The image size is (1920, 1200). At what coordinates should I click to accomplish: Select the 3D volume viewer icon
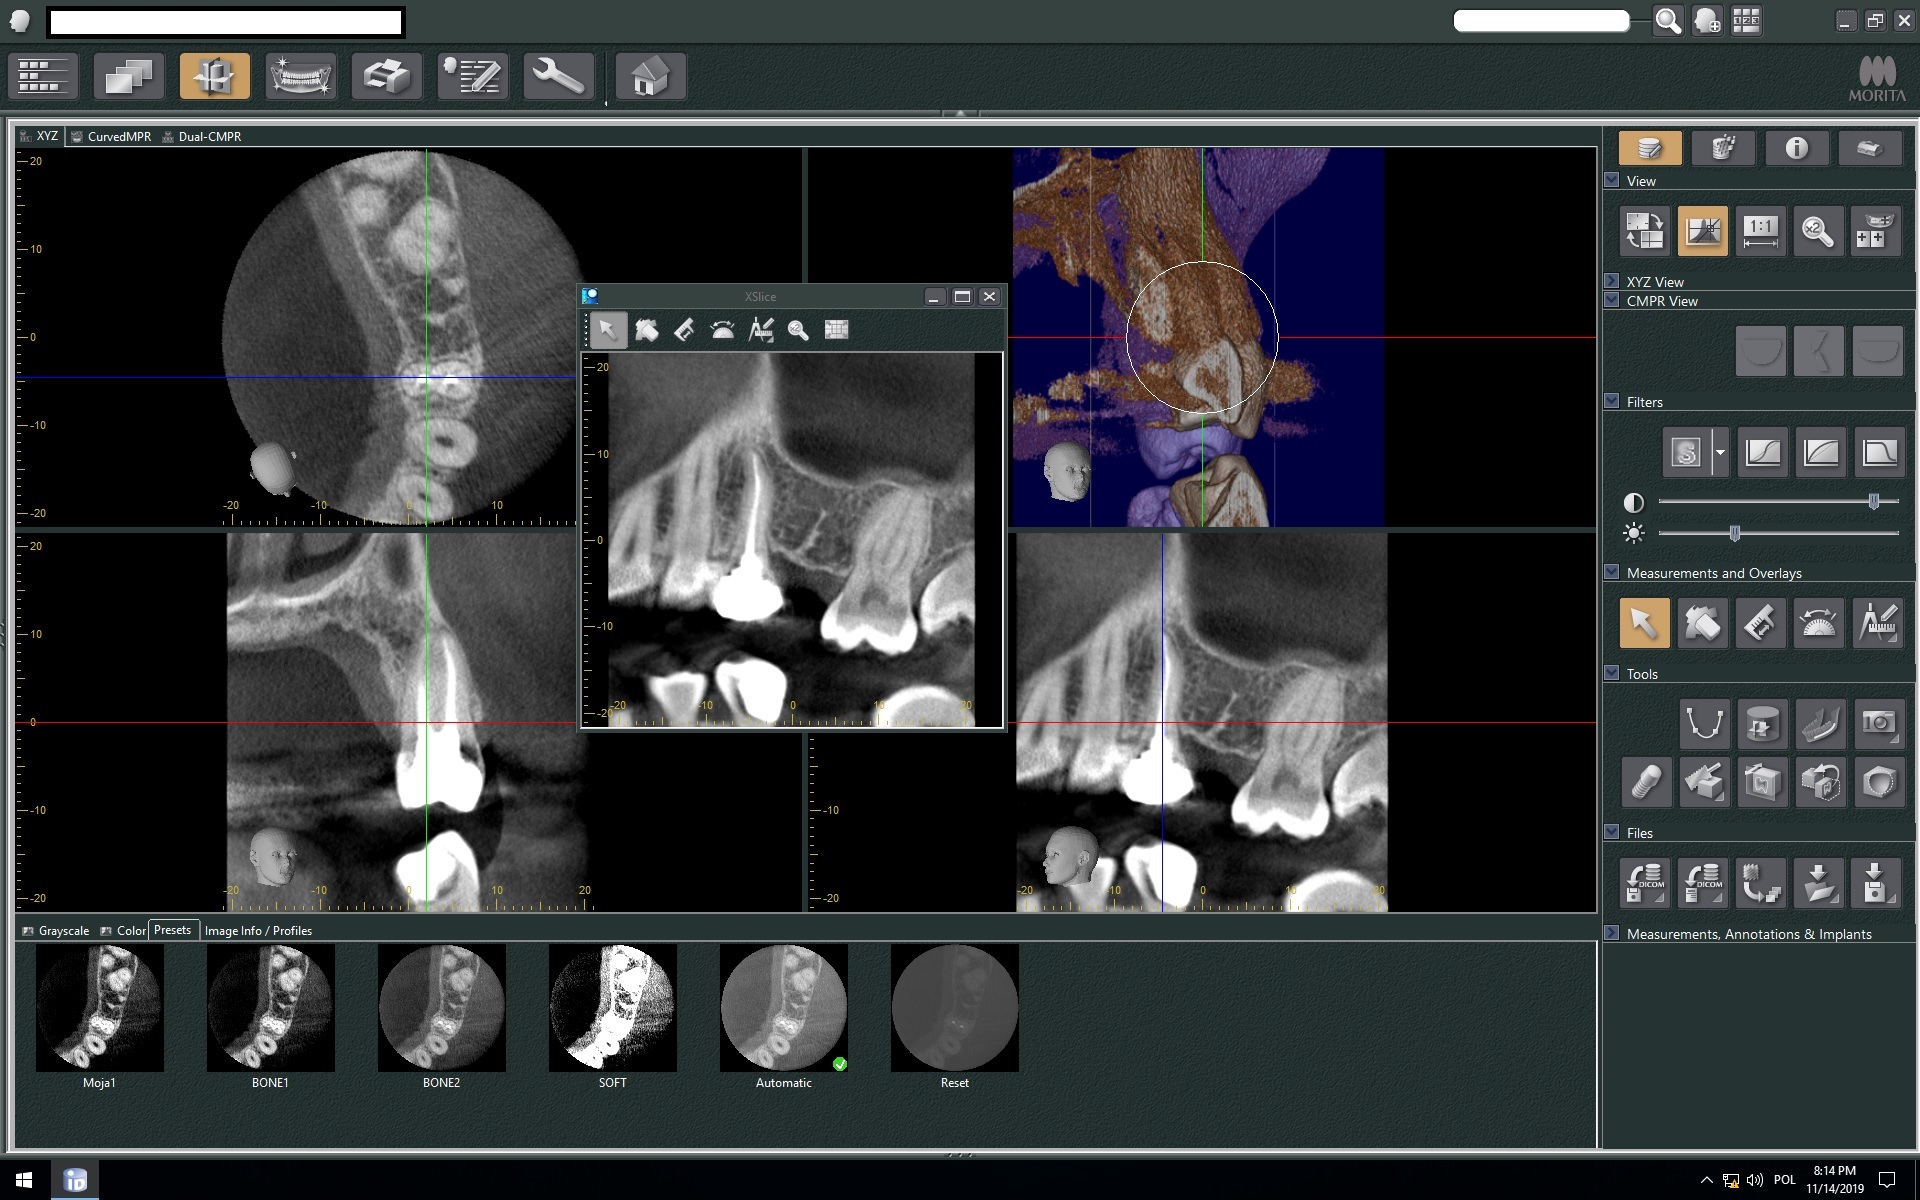215,76
